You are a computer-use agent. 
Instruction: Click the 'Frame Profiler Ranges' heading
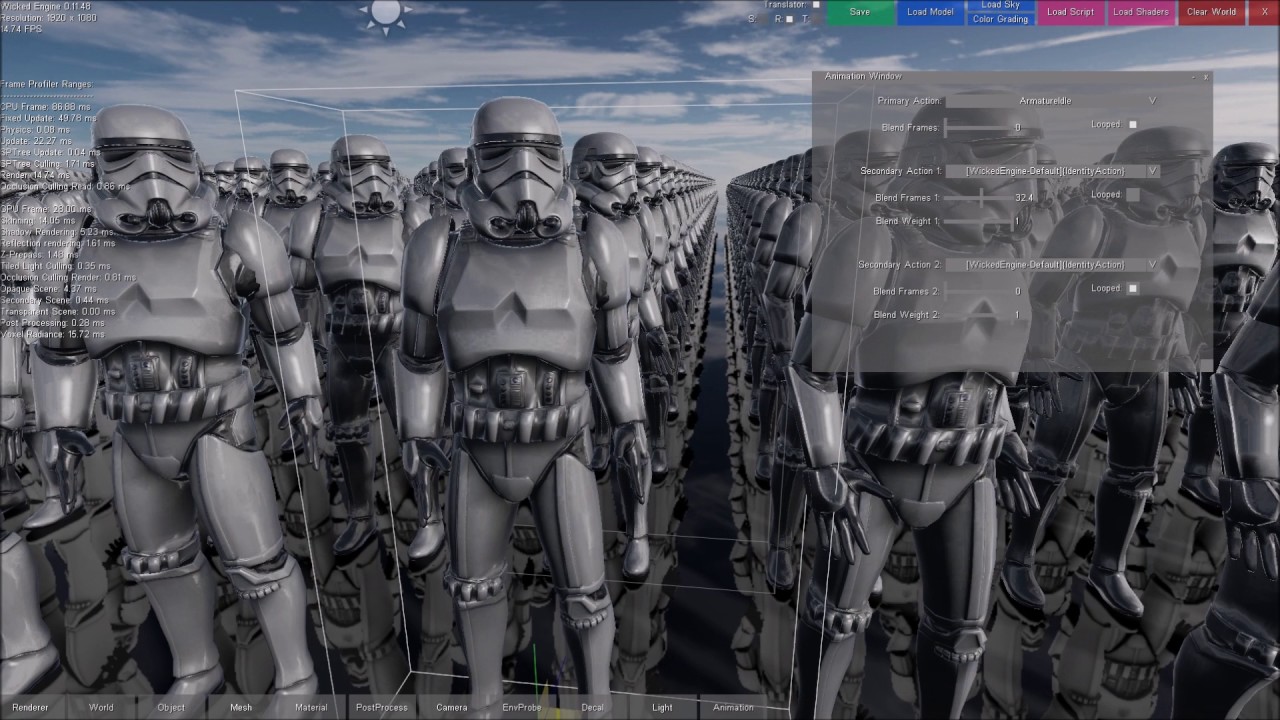(47, 85)
